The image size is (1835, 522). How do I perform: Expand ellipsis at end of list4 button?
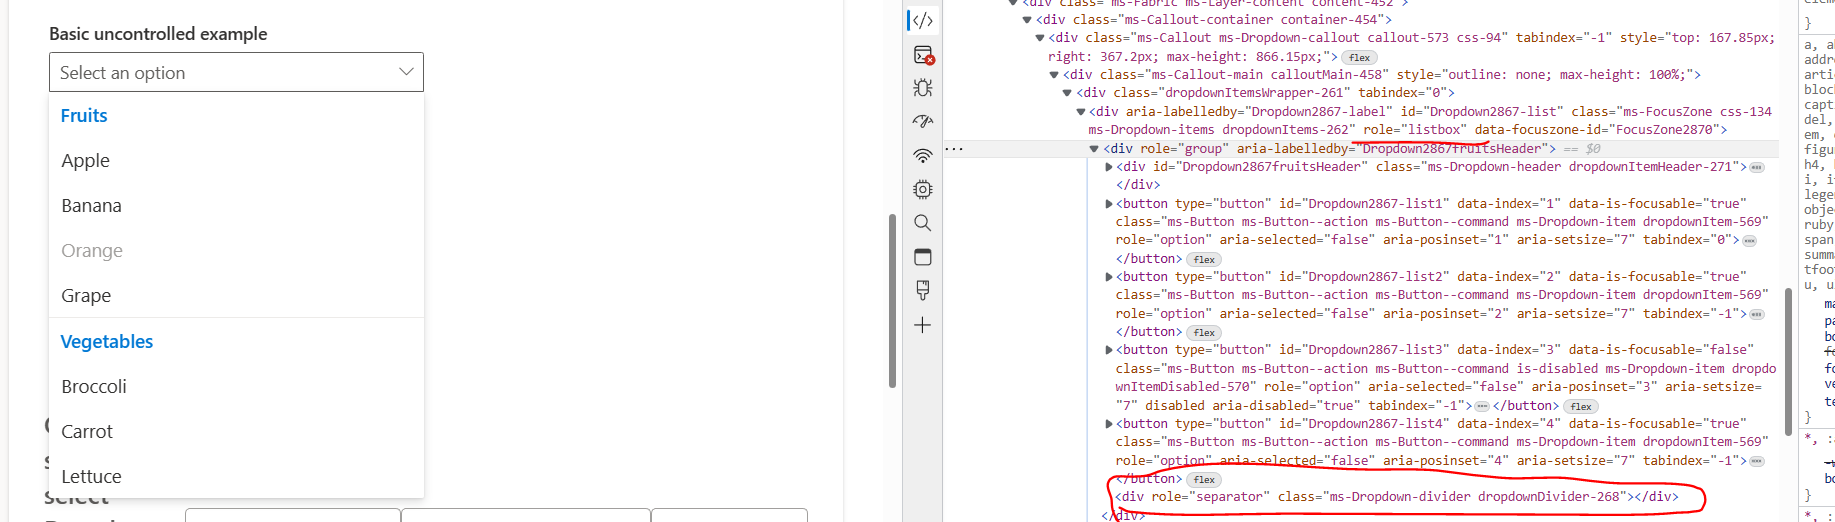point(1756,461)
